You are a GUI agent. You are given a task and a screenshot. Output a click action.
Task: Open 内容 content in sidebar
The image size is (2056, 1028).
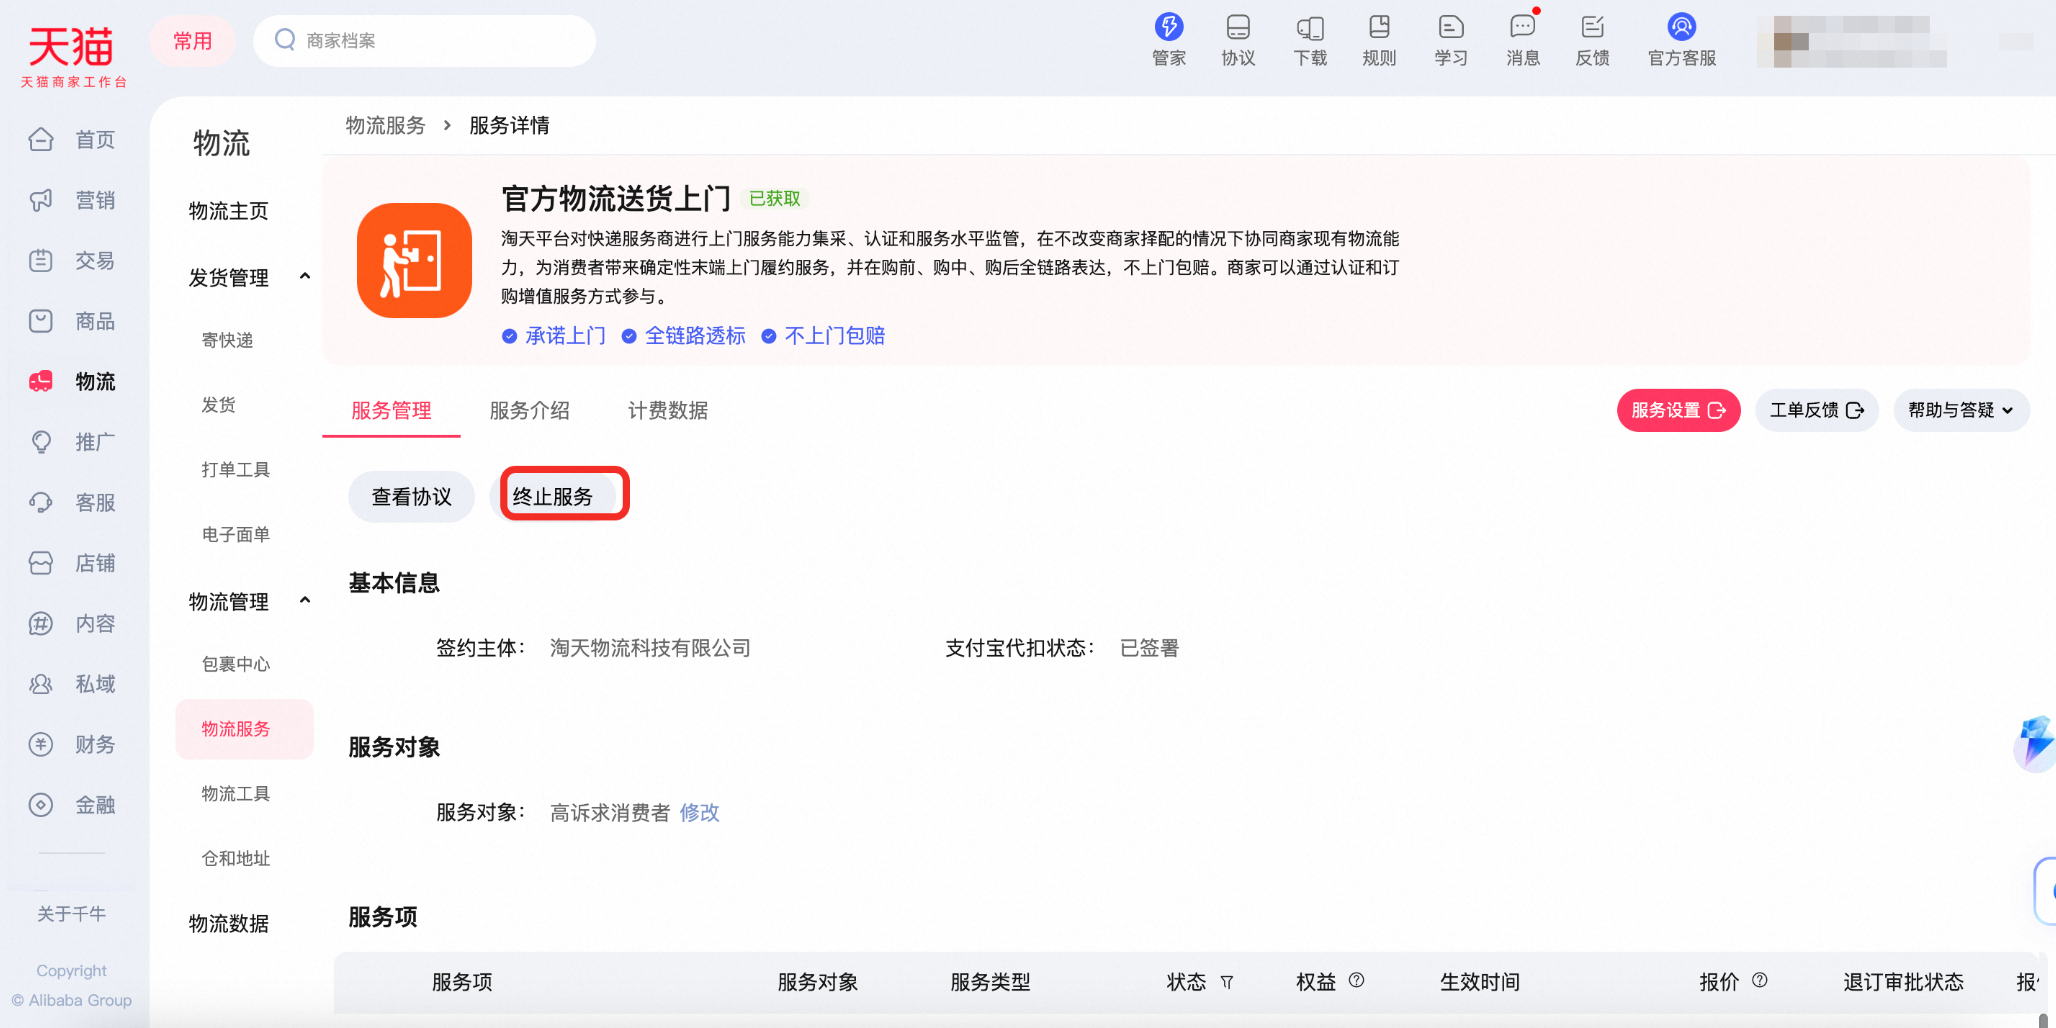point(72,624)
